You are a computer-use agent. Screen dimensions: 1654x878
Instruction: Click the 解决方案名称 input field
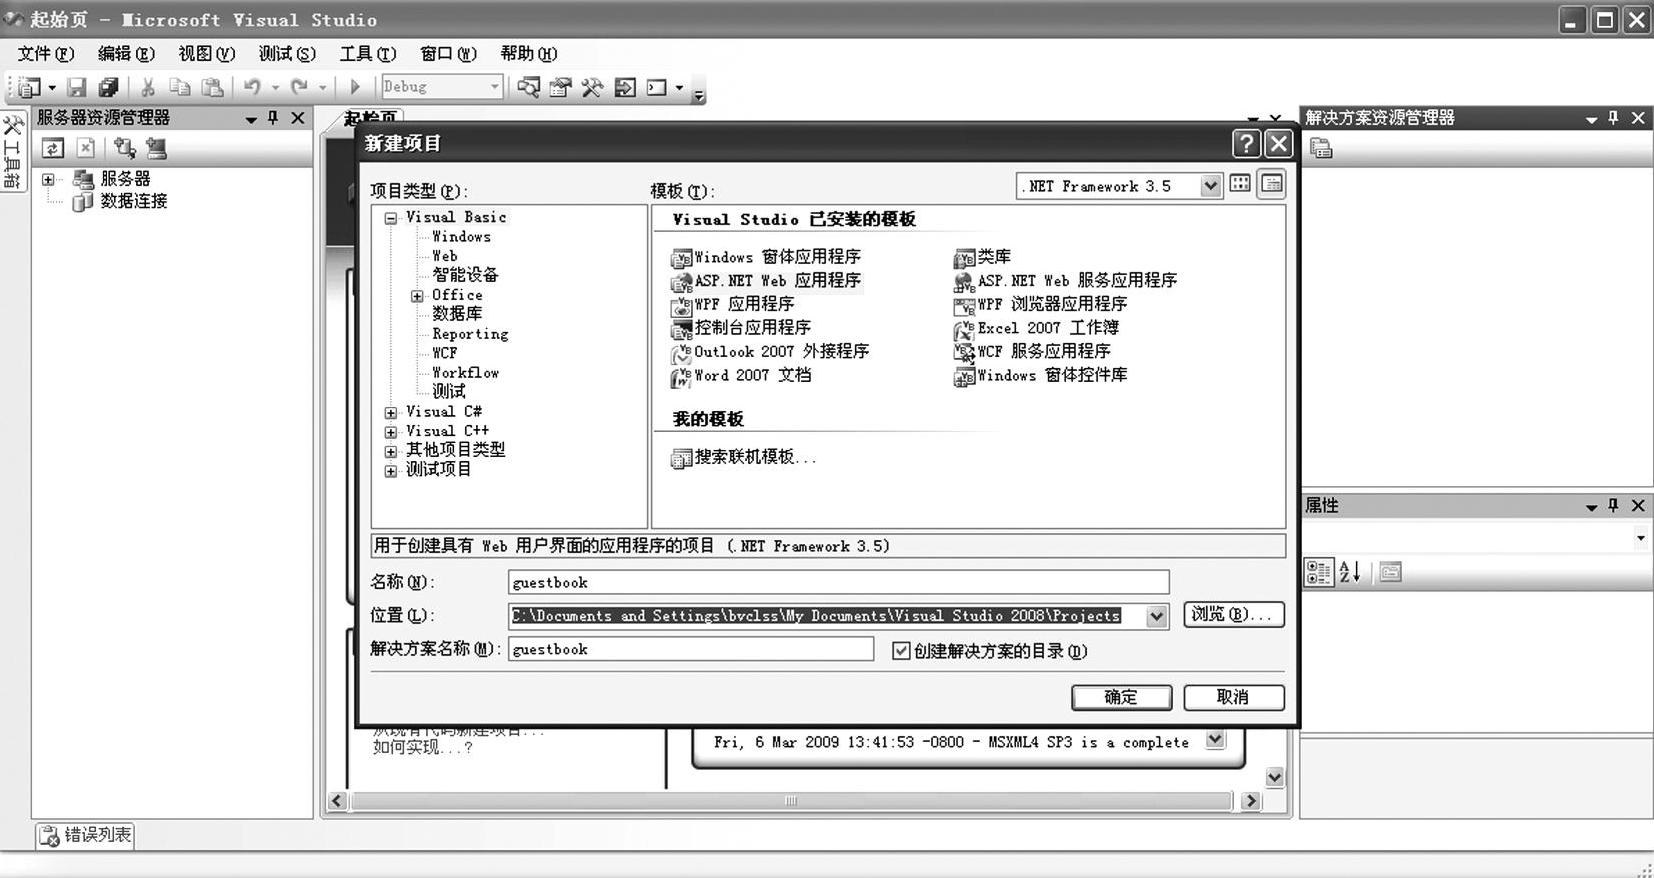coord(691,649)
